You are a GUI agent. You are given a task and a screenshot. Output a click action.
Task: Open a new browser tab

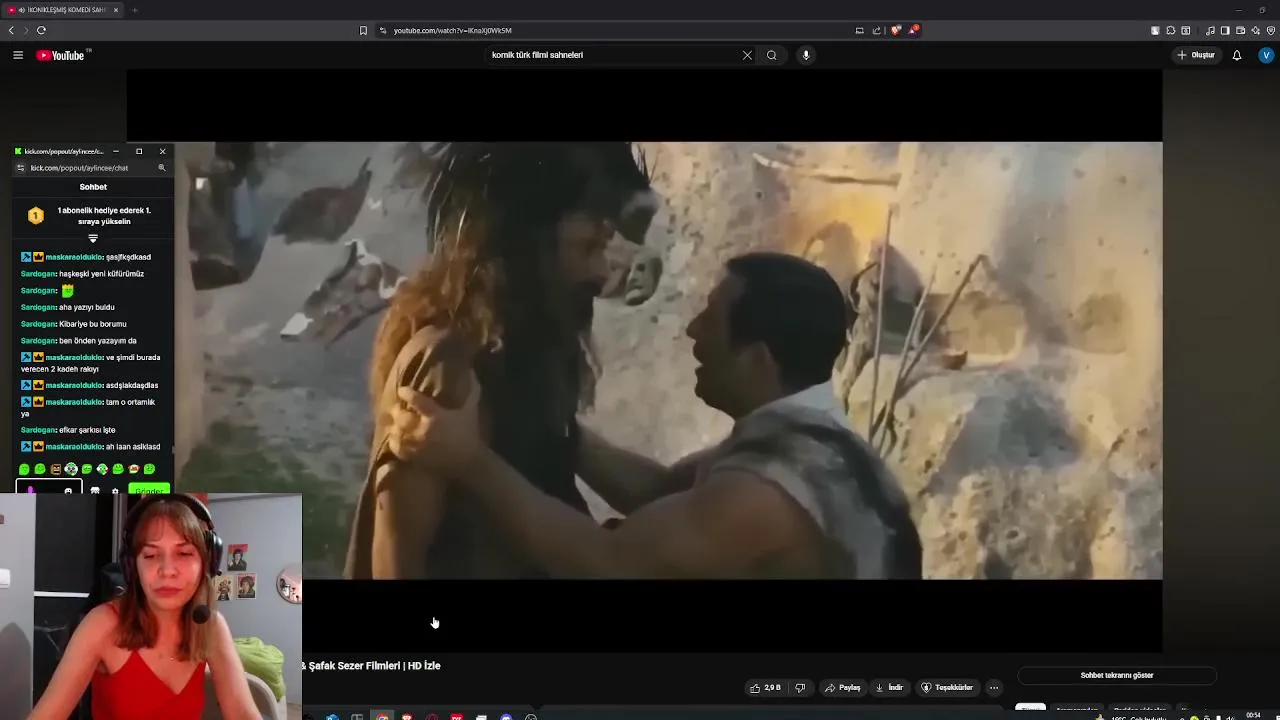134,10
